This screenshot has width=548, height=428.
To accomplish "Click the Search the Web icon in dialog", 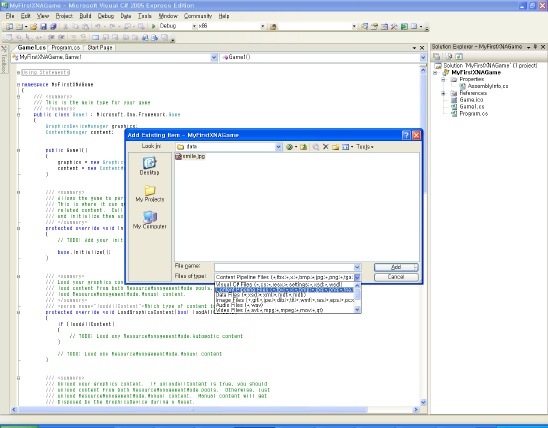I will click(316, 147).
